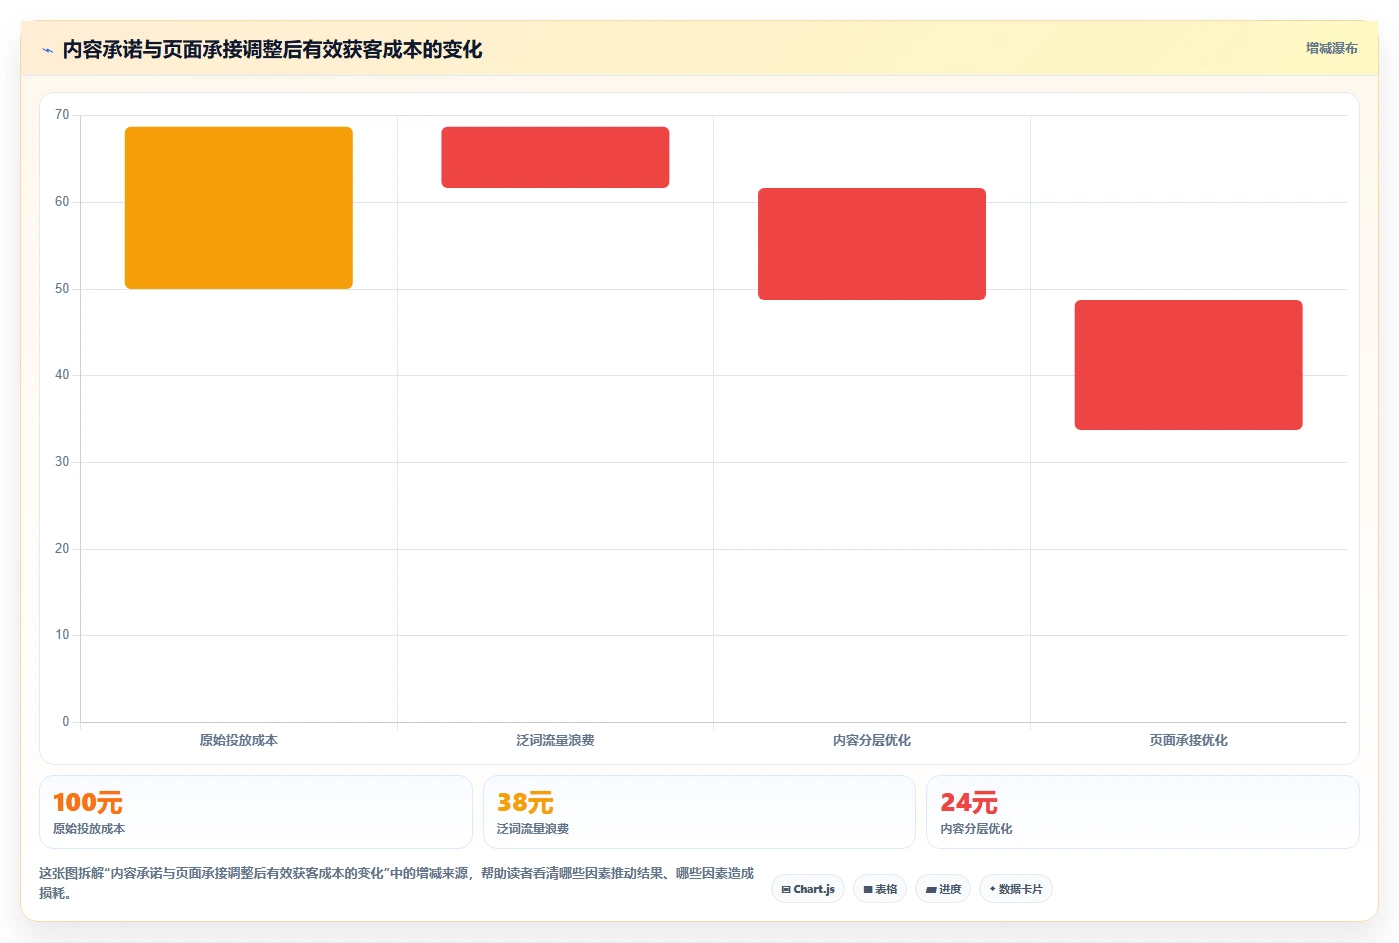Screen dimensions: 1399x943
Task: Click the chart title 内容承诺与页面承接调整后有效获客成本的变化
Action: point(272,50)
